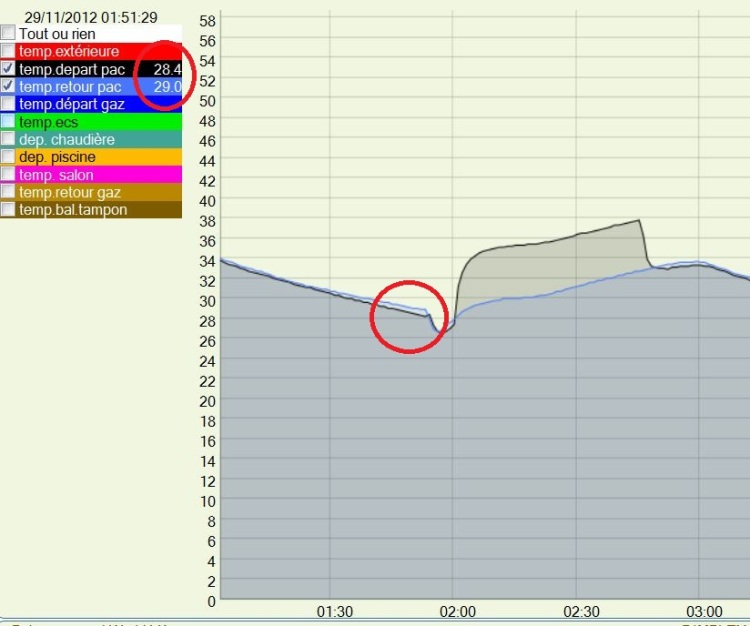
Task: Click the 29.0 value on blue row
Action: click(166, 87)
